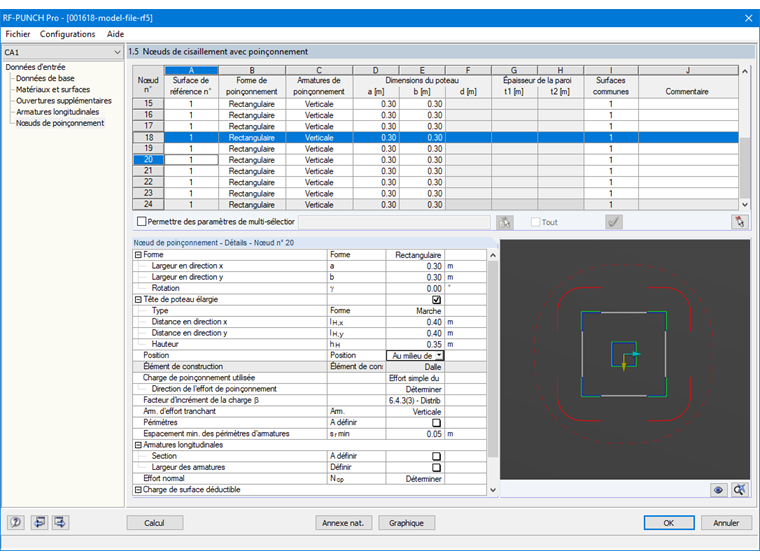760x560 pixels.
Task: Open the Position 'Au milieu de' dropdown
Action: (x=439, y=355)
